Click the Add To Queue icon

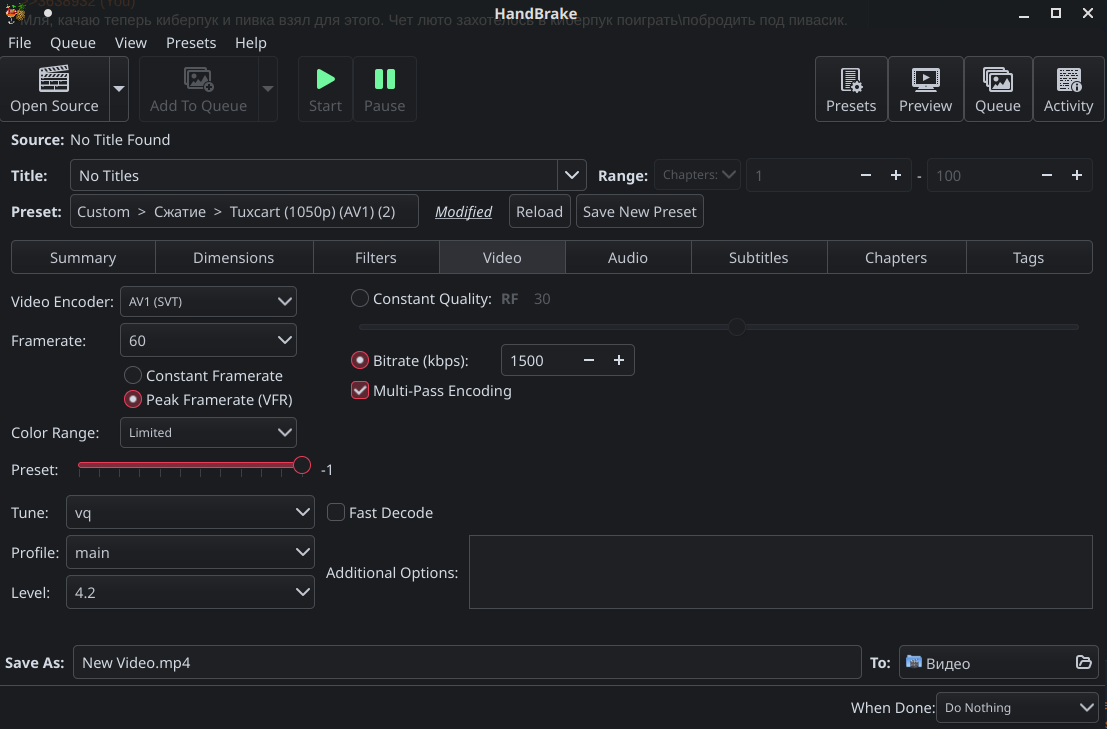tap(198, 80)
